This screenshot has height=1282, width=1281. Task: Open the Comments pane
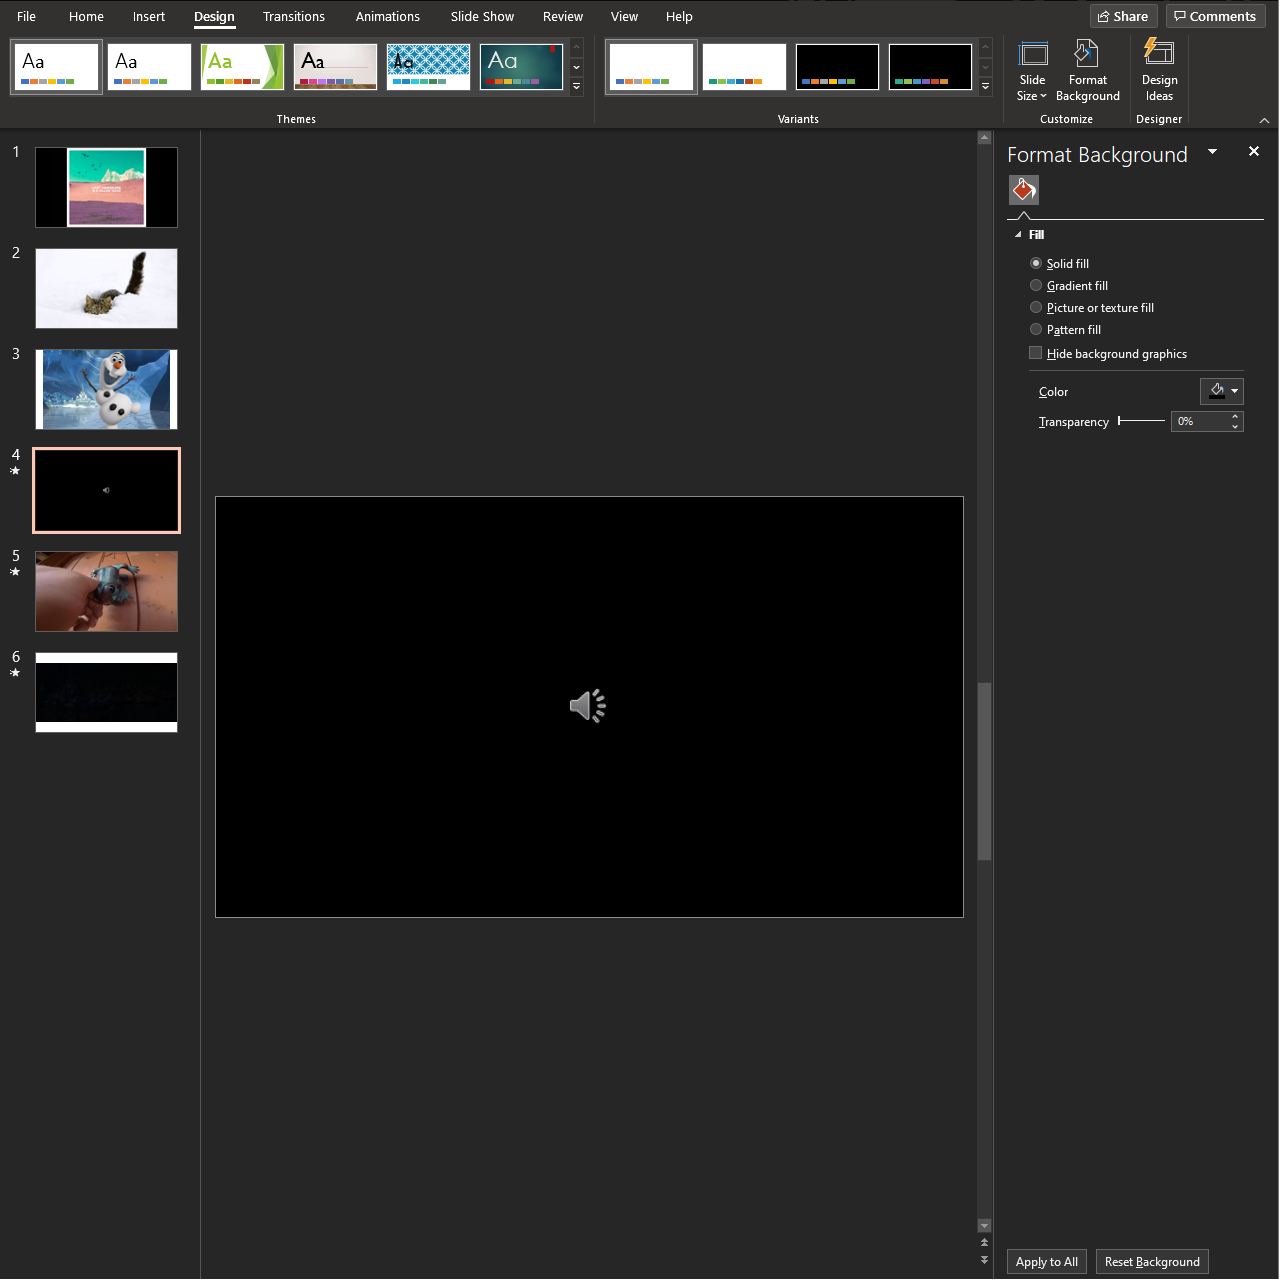pos(1215,16)
